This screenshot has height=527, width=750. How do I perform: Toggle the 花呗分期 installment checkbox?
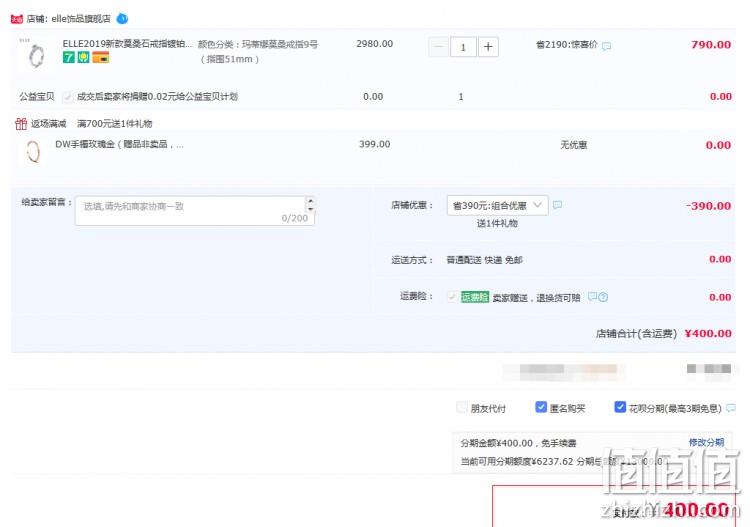(620, 407)
